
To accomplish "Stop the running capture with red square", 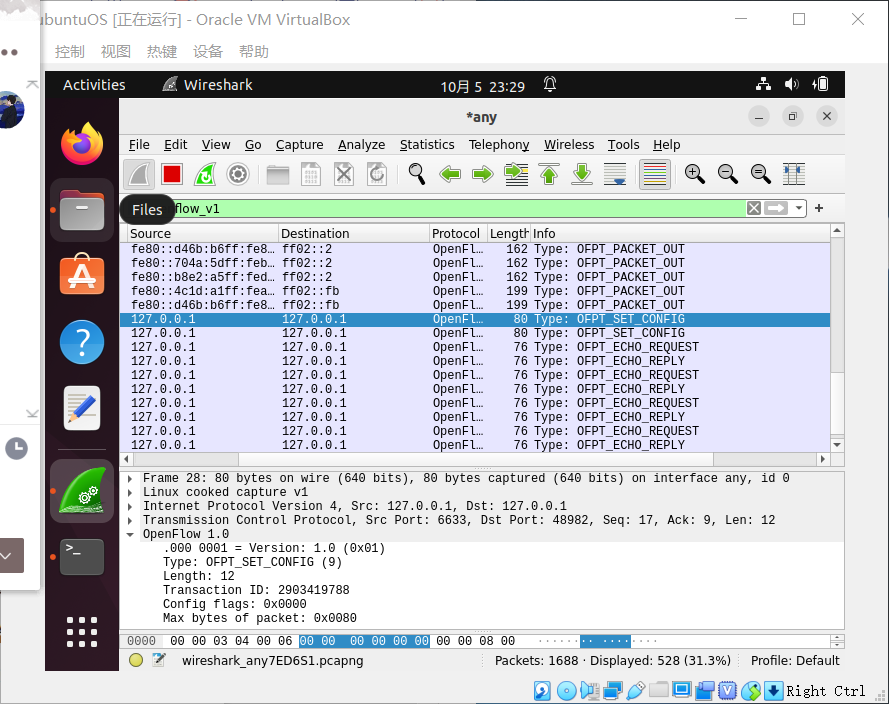I will pyautogui.click(x=172, y=174).
